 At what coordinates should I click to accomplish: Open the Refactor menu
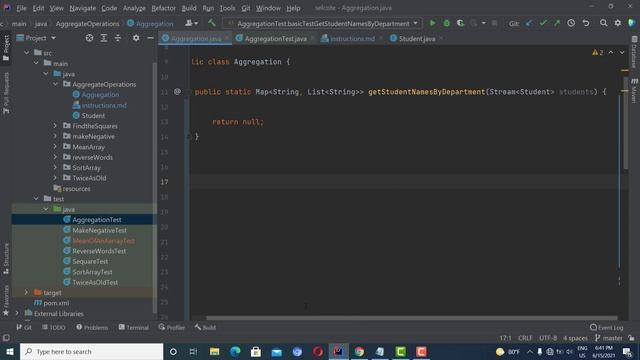click(163, 8)
